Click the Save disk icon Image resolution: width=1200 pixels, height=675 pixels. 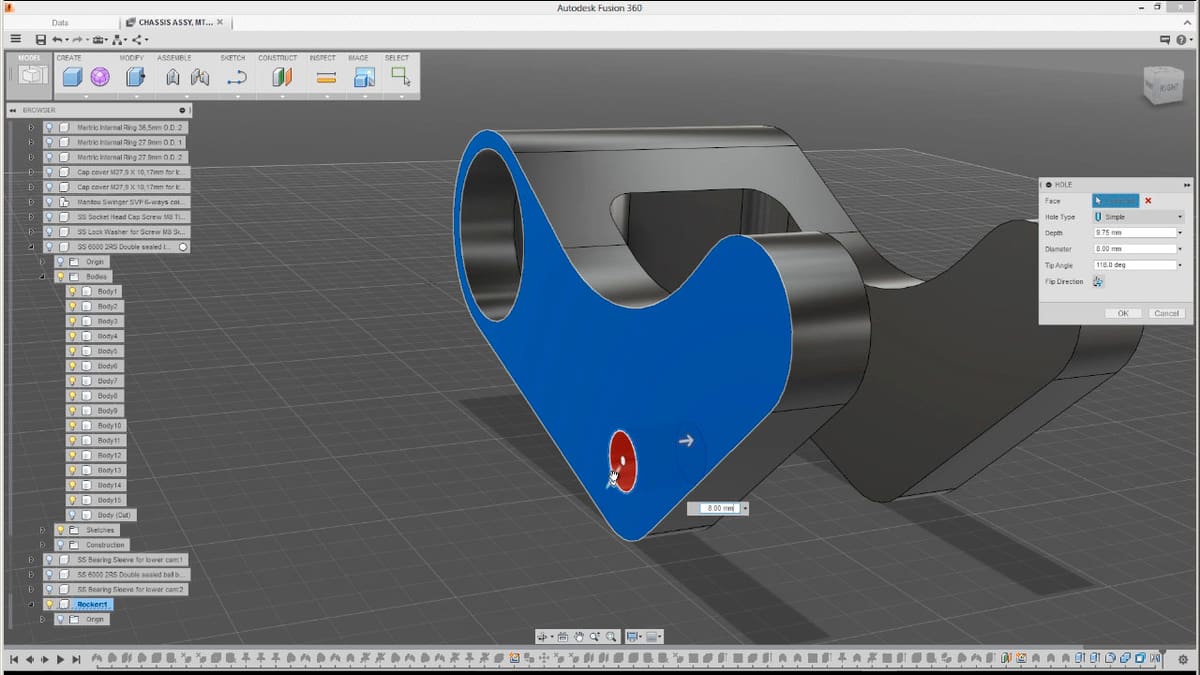tap(40, 40)
